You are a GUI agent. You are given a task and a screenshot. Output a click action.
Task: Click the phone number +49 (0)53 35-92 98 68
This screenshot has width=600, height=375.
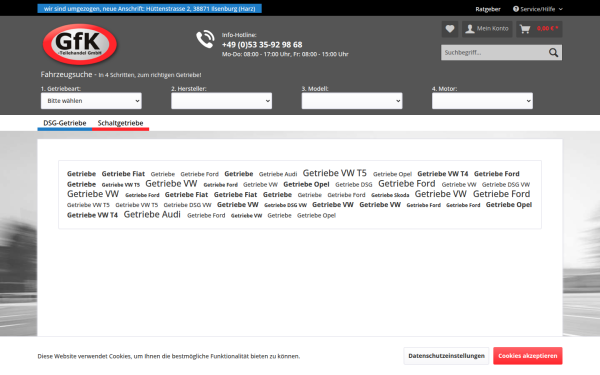(x=262, y=44)
